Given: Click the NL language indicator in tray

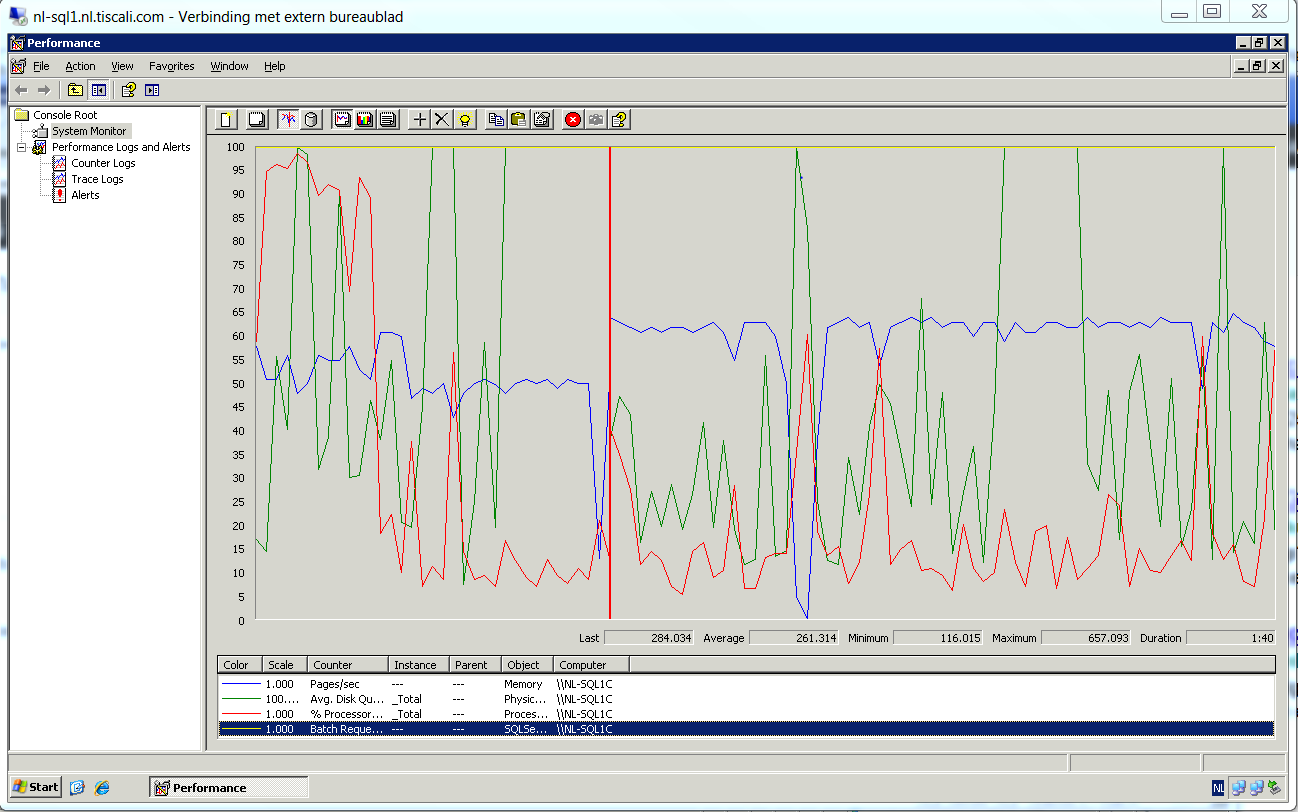Looking at the screenshot, I should pos(1218,788).
